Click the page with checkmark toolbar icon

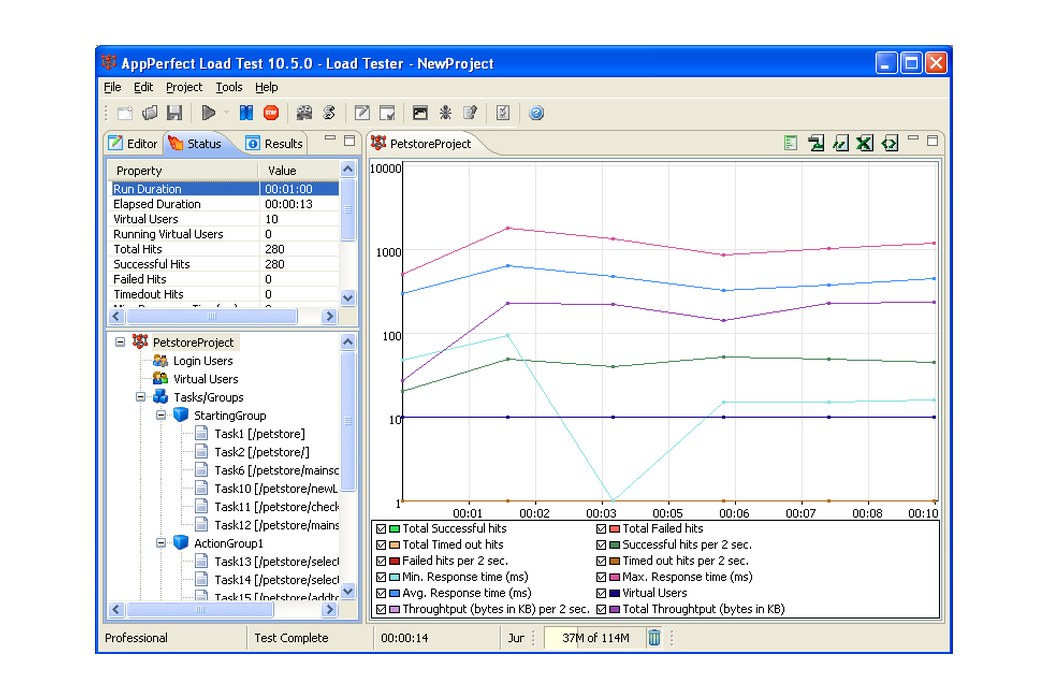[x=387, y=113]
